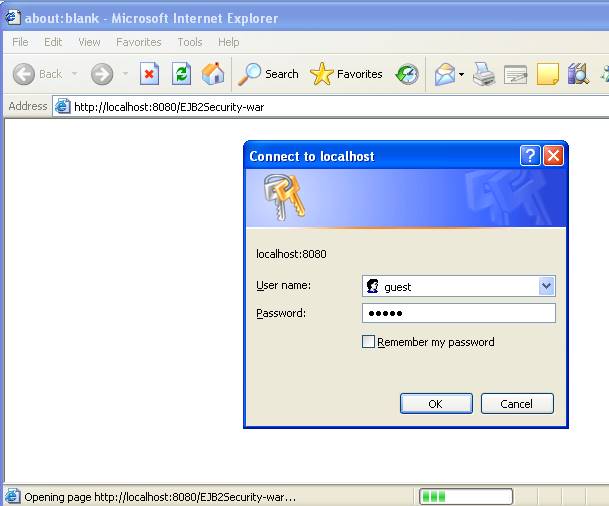609x506 pixels.
Task: Open the Back history dropdown arrow
Action: (75, 74)
